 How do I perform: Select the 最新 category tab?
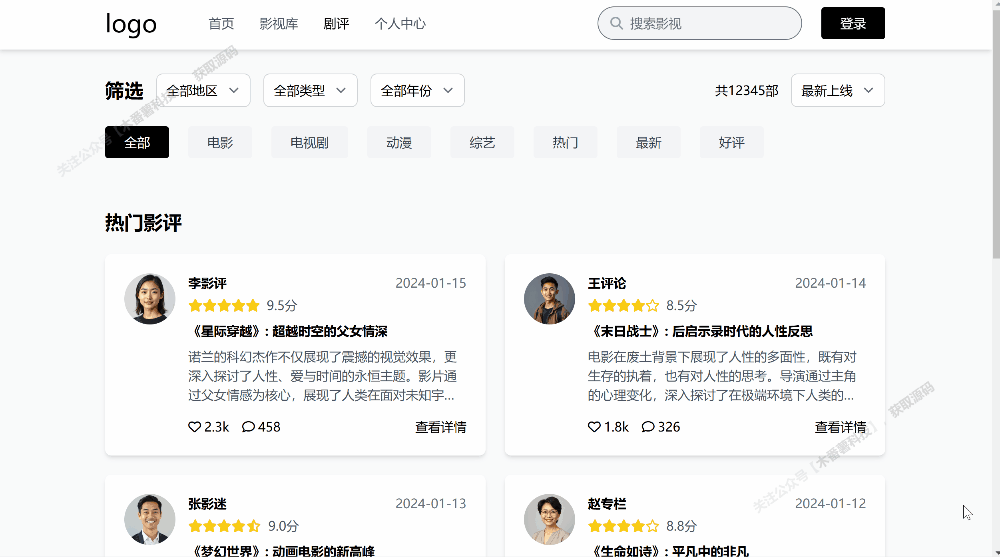(x=649, y=142)
